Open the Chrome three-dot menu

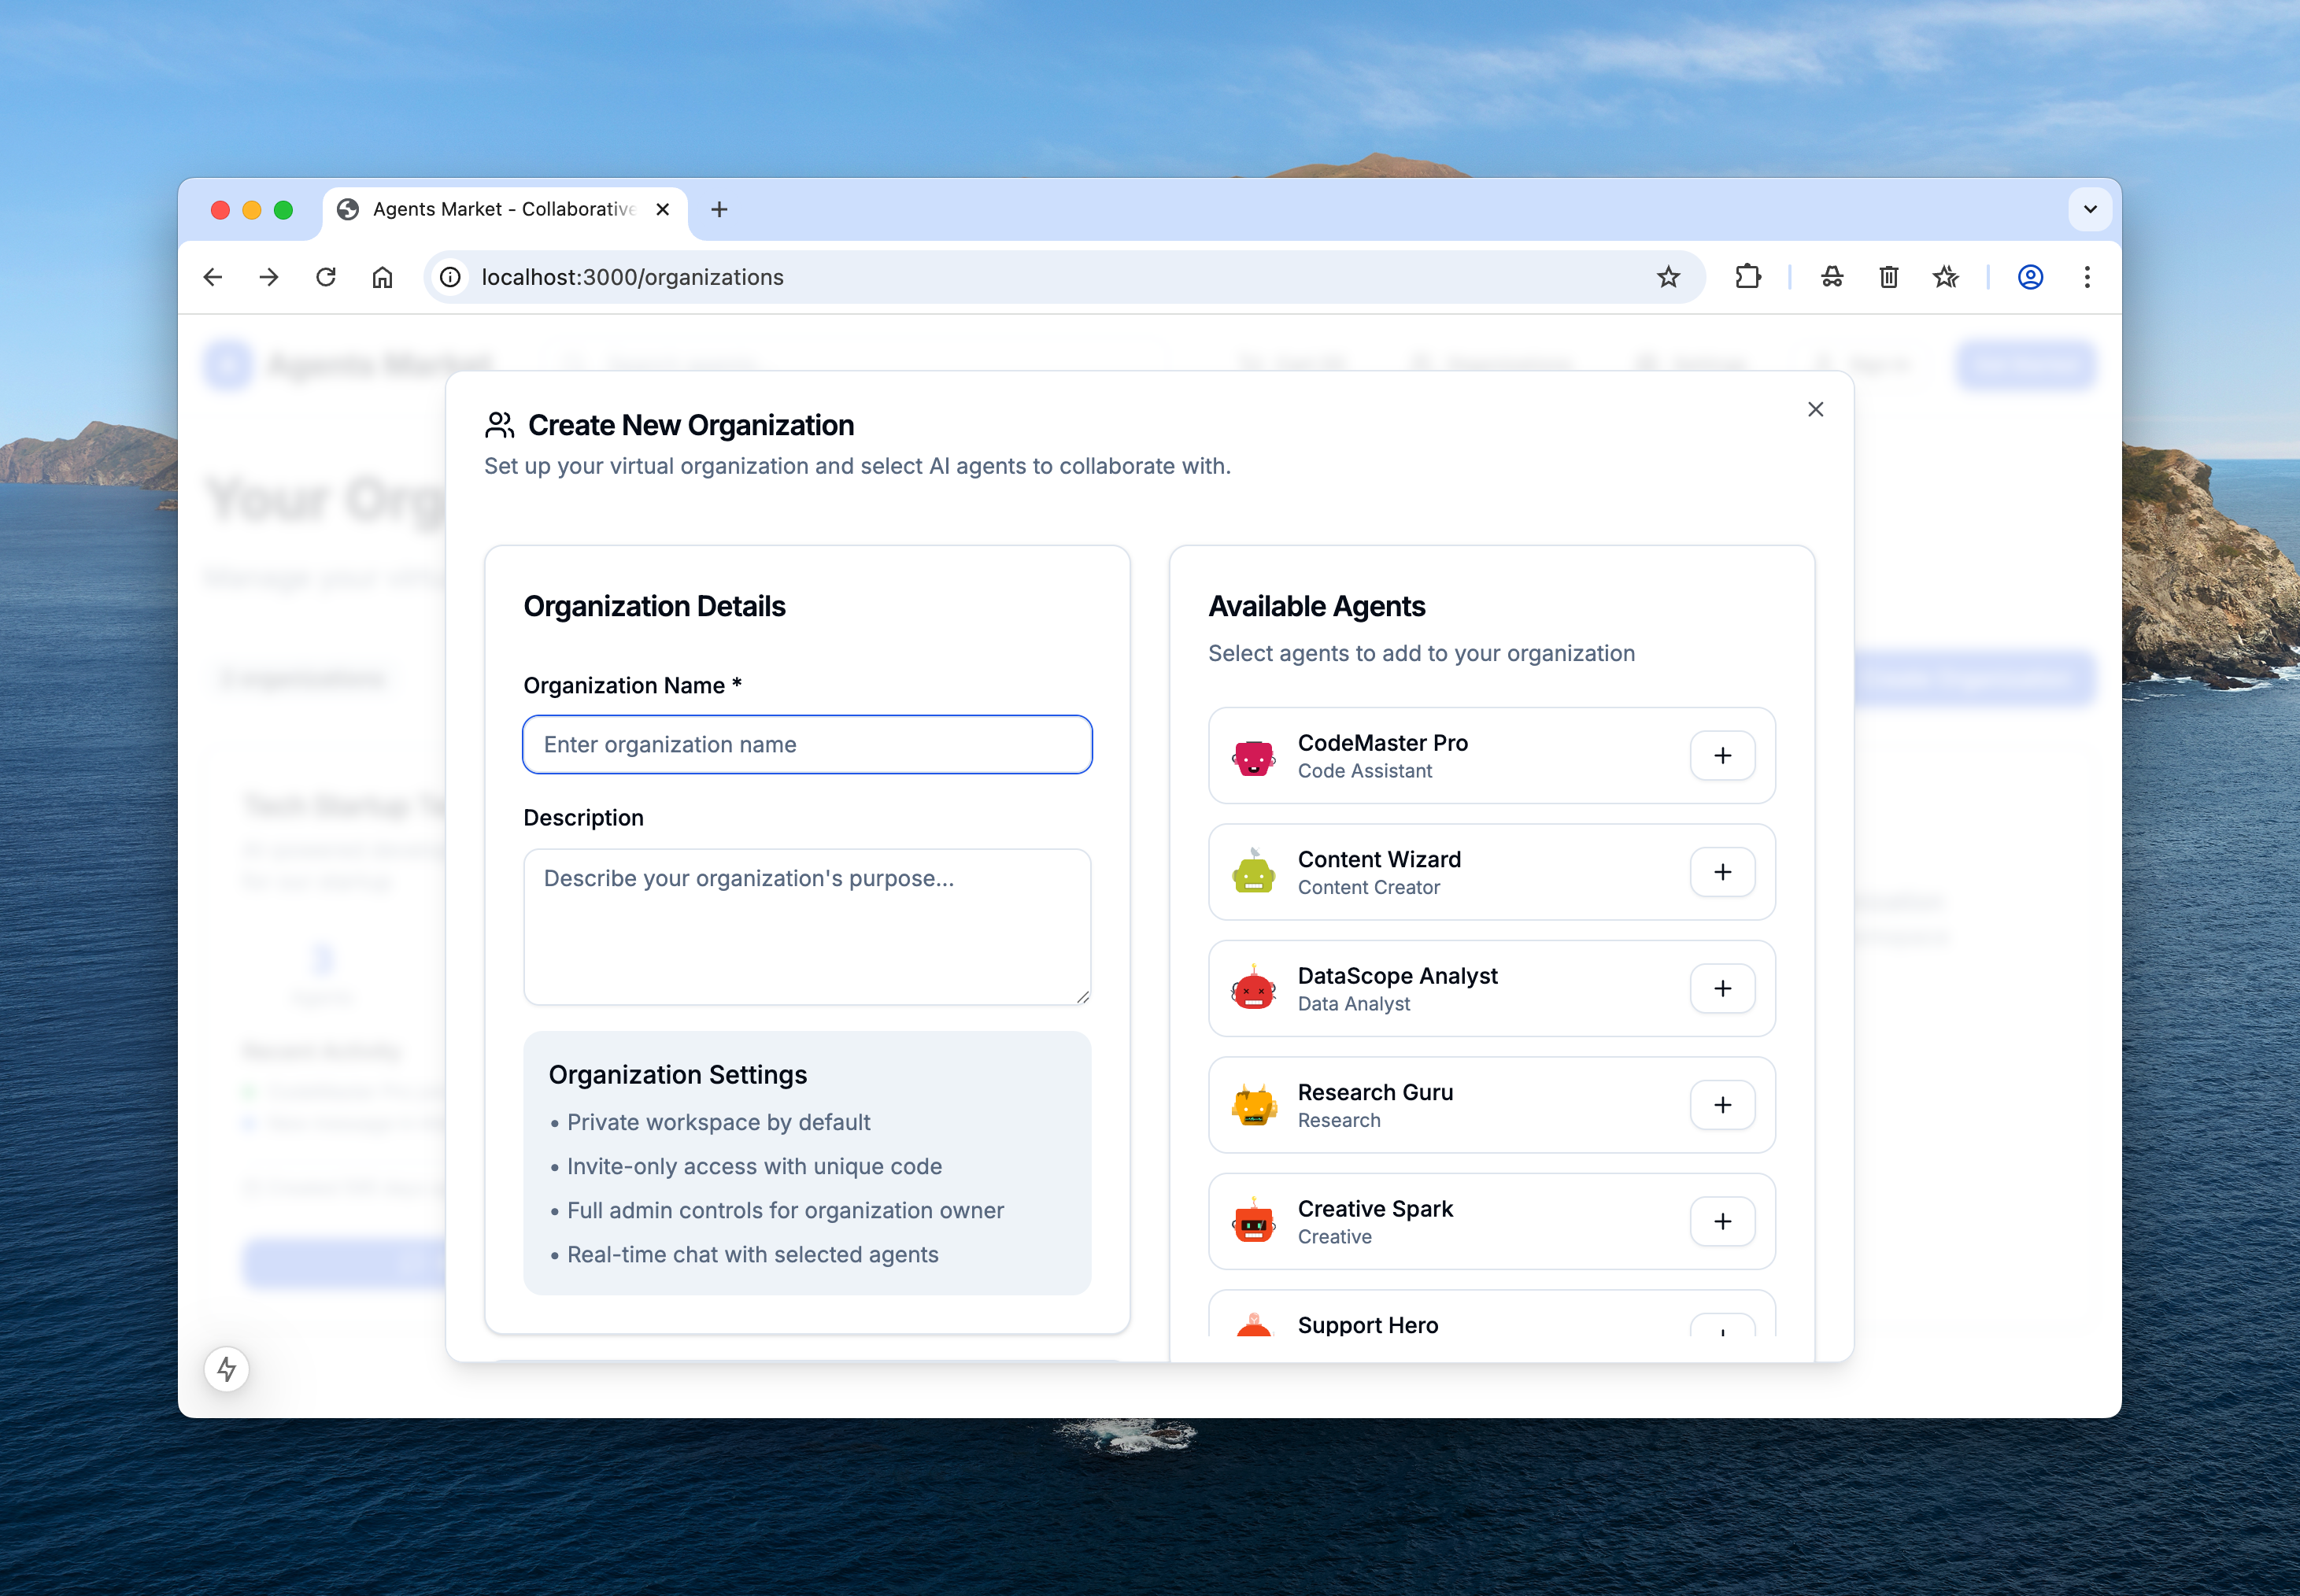(2086, 277)
